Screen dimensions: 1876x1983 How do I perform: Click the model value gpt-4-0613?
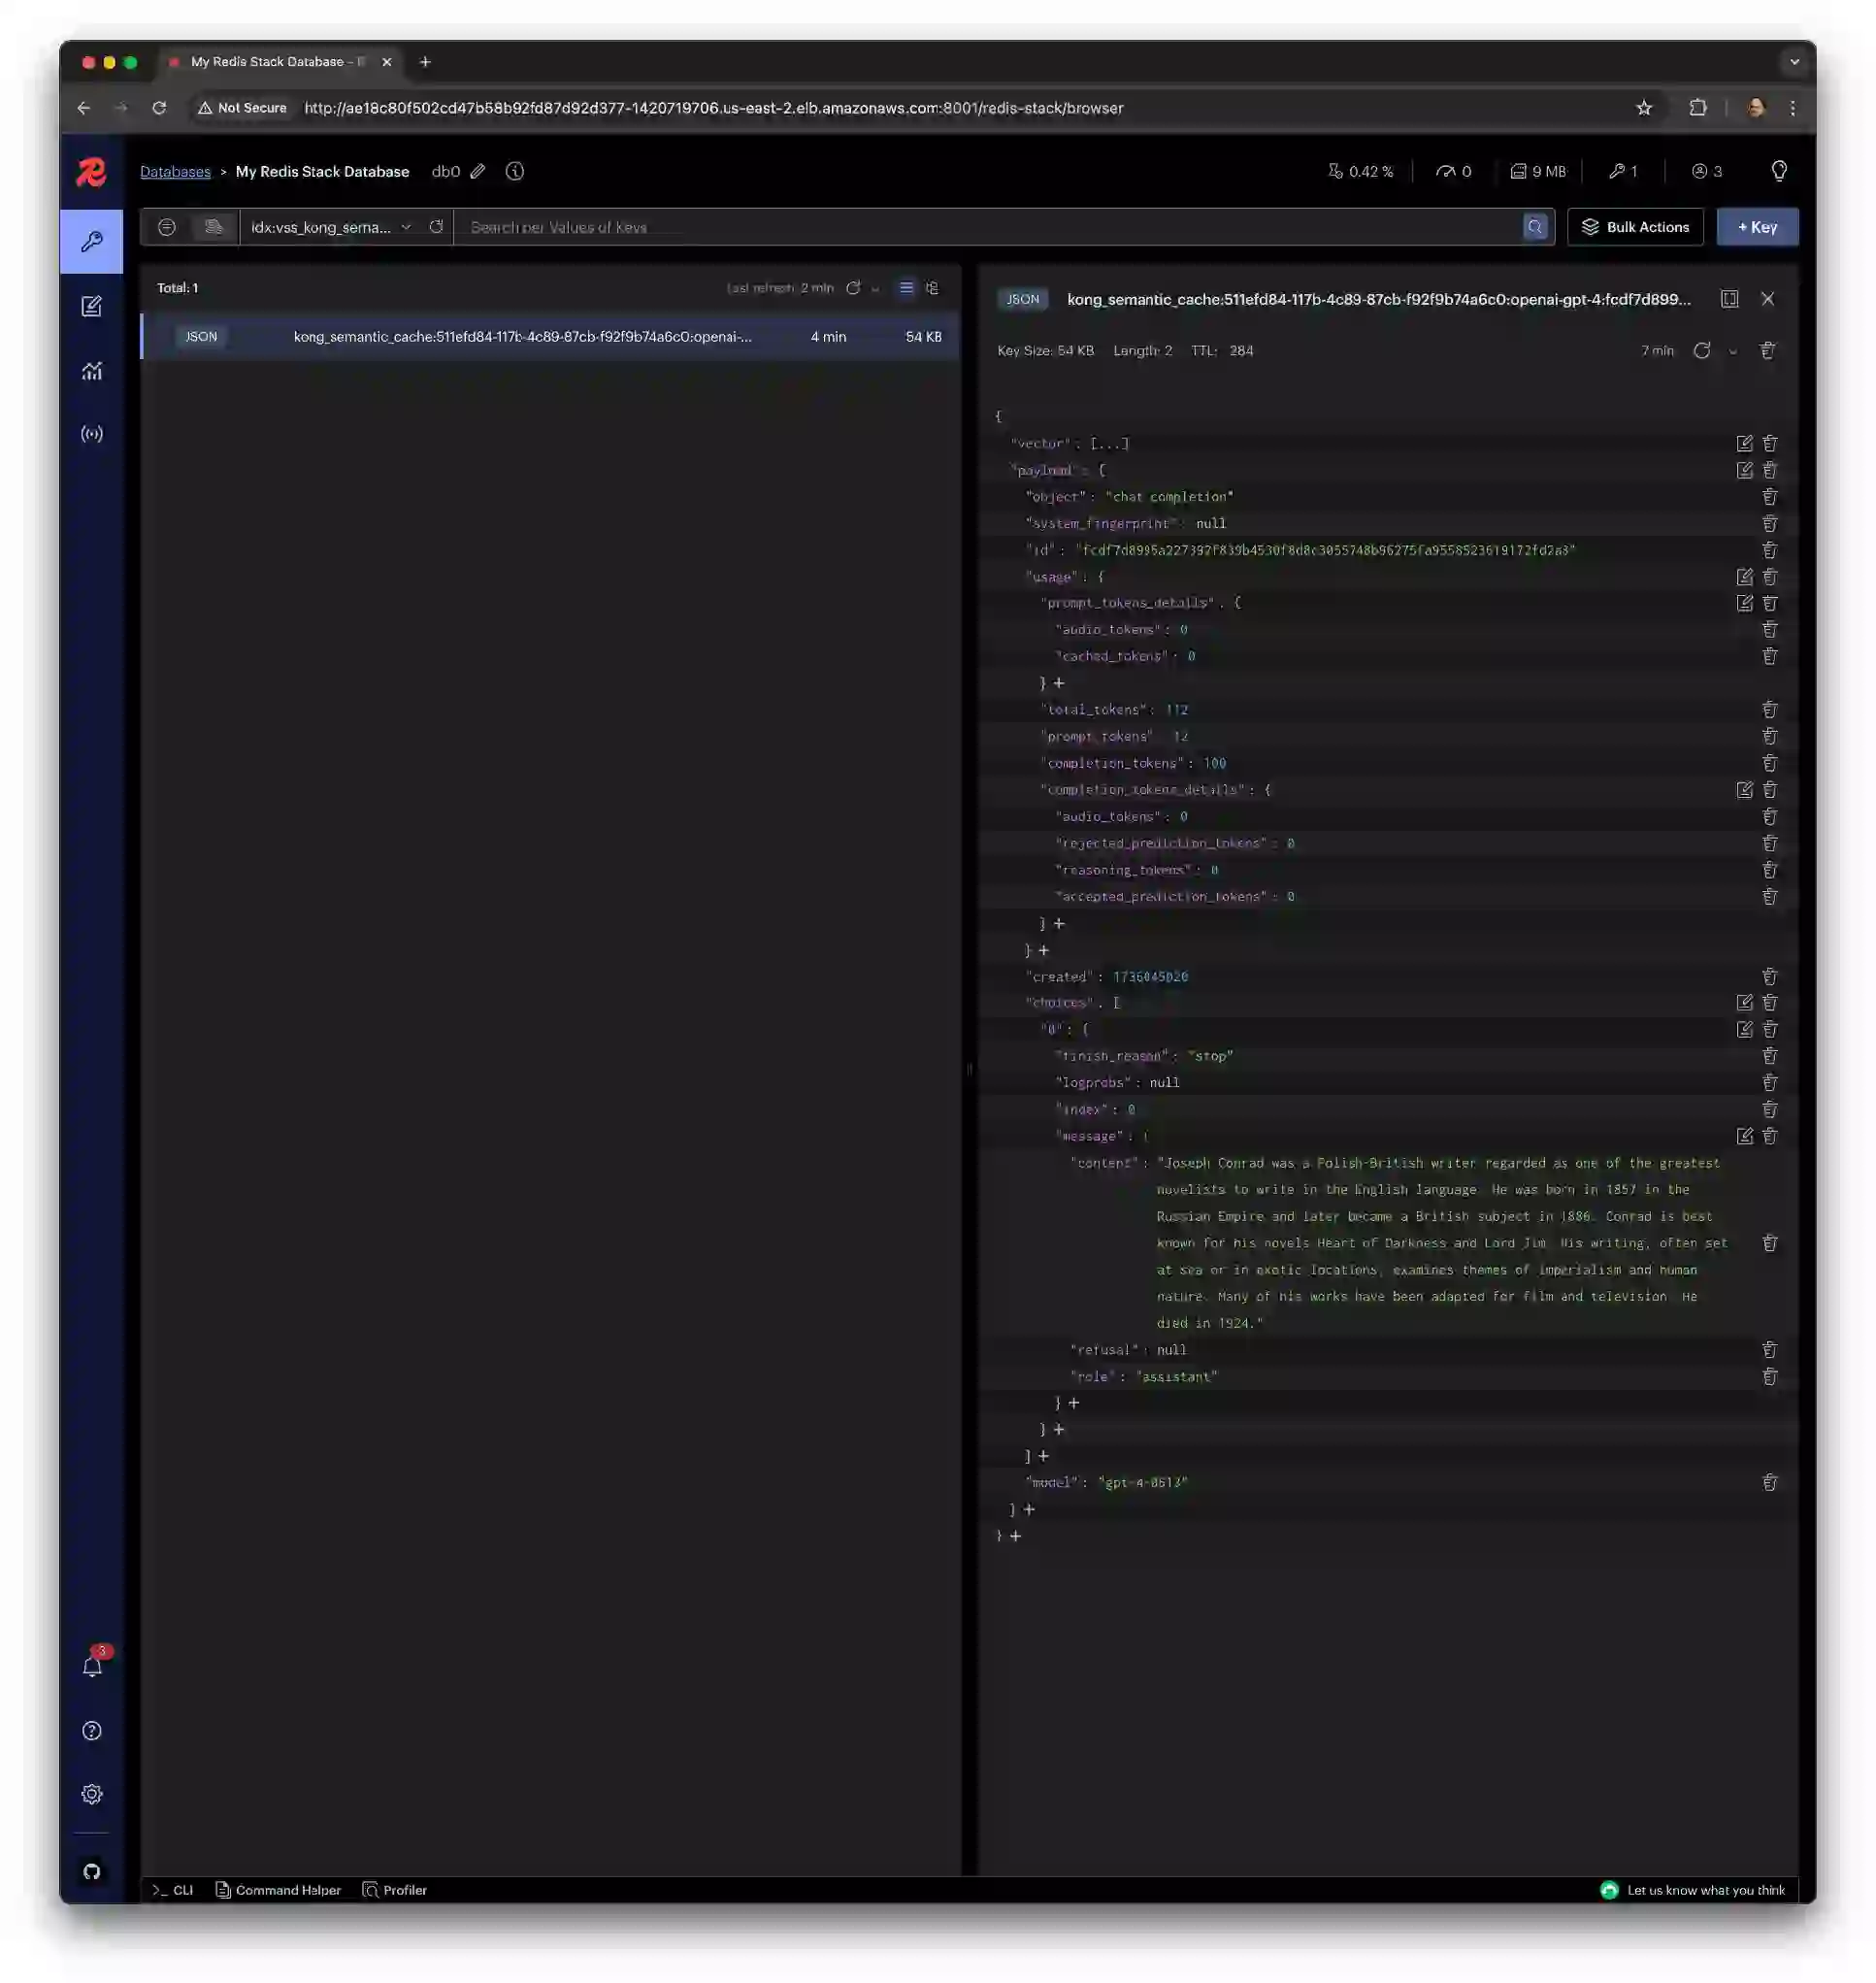point(1142,1482)
